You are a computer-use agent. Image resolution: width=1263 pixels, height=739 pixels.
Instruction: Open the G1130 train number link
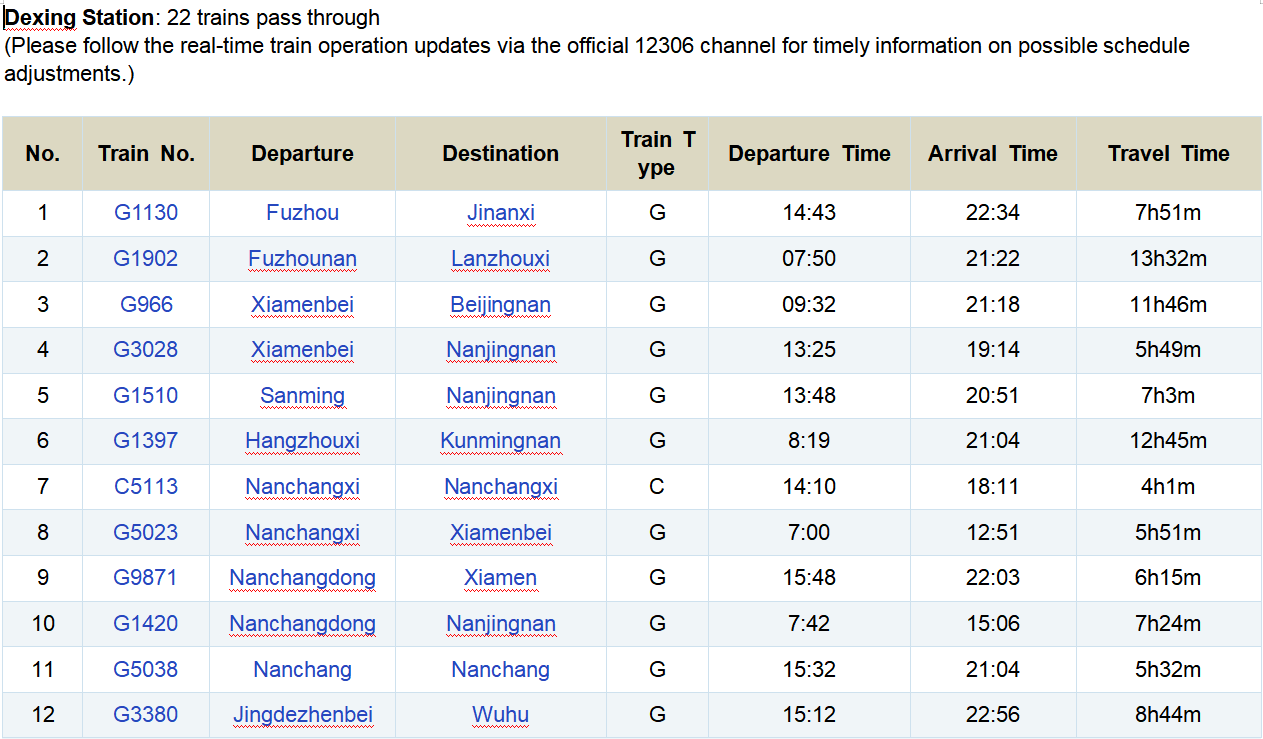pyautogui.click(x=145, y=213)
